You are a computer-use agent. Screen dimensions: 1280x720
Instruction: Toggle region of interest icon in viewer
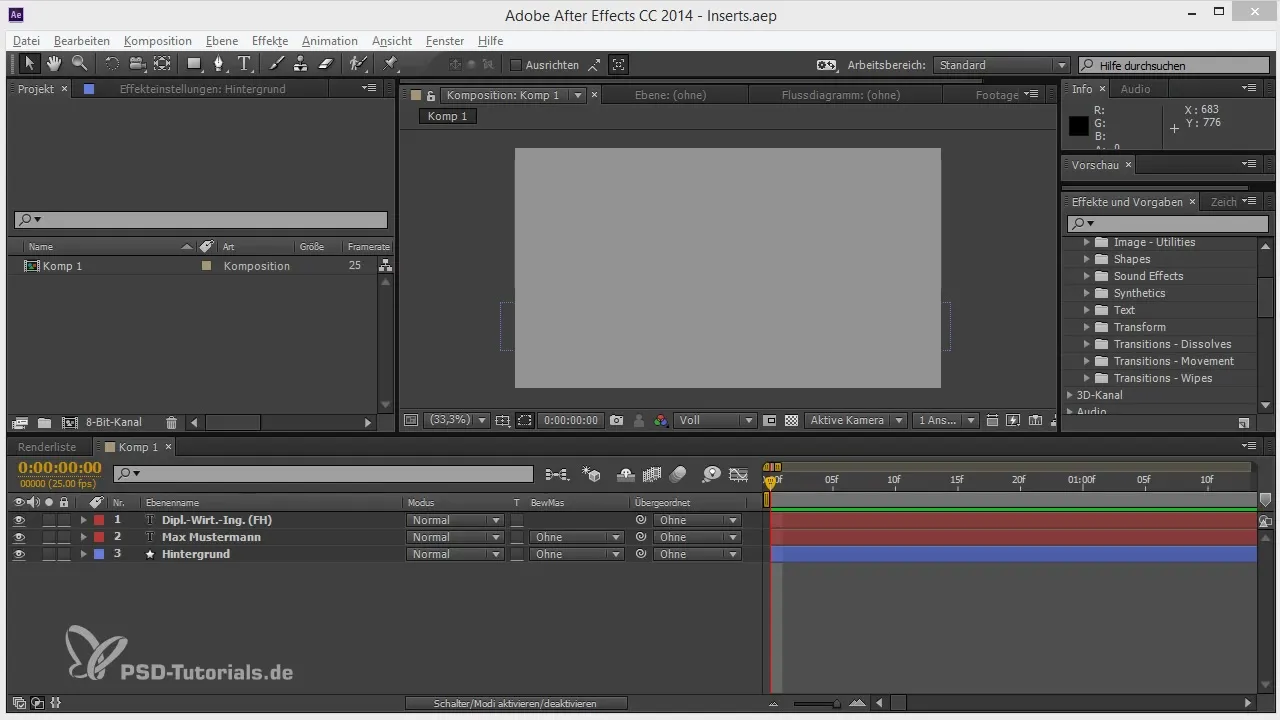coord(770,421)
